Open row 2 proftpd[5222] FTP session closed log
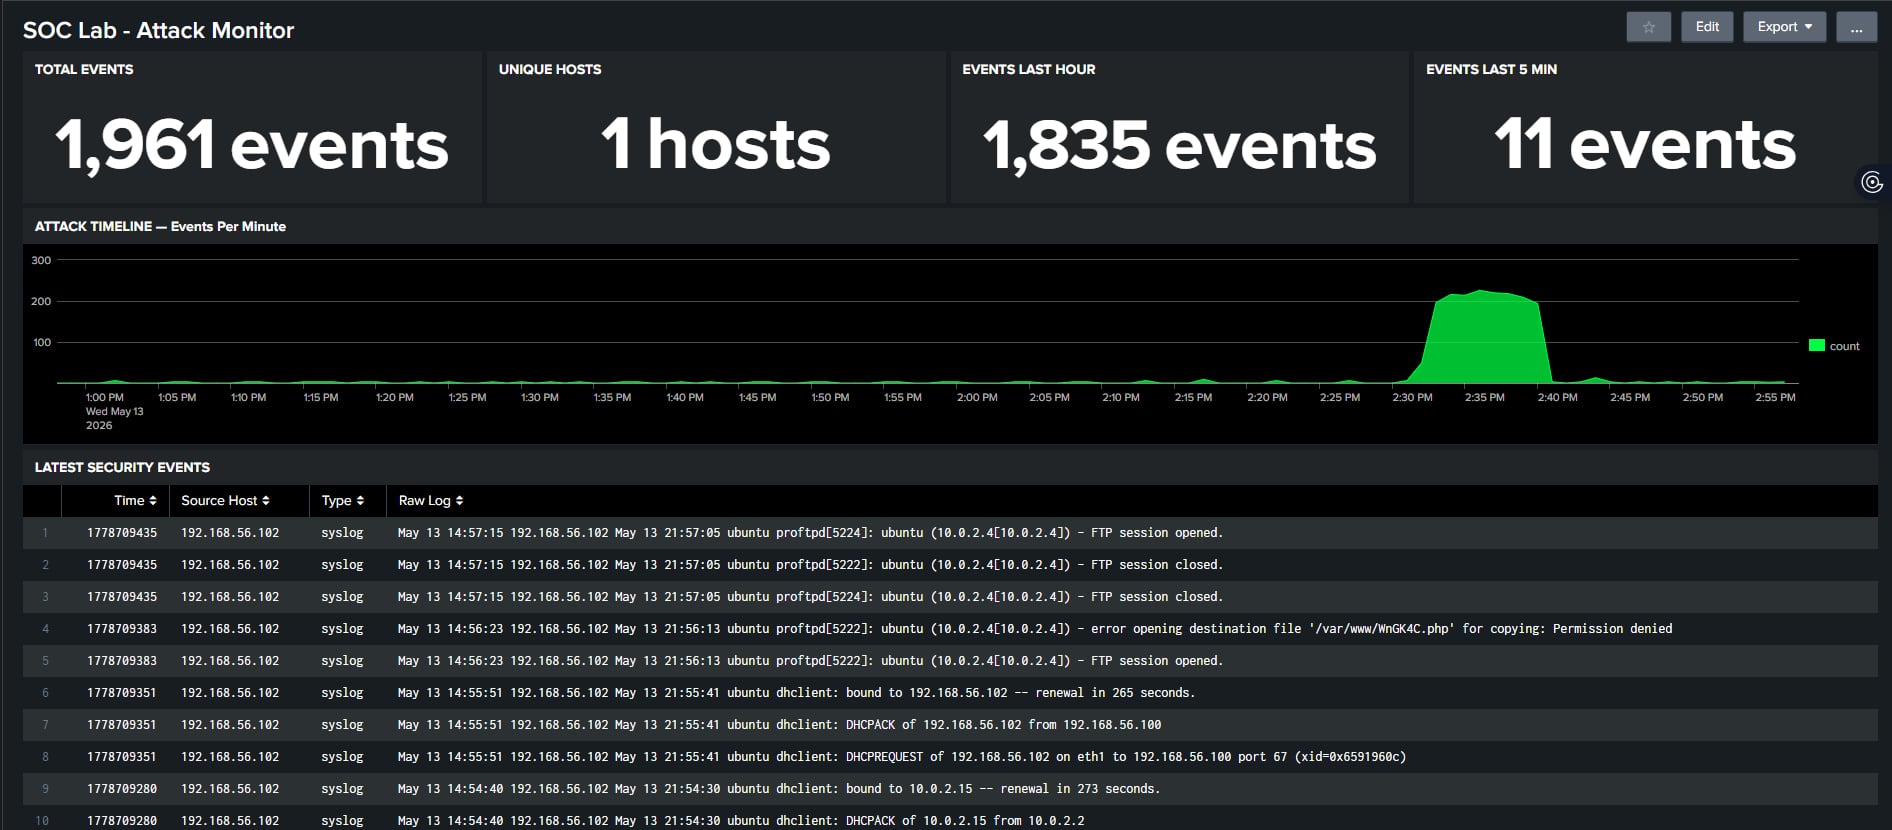The image size is (1892, 830). pyautogui.click(x=810, y=565)
